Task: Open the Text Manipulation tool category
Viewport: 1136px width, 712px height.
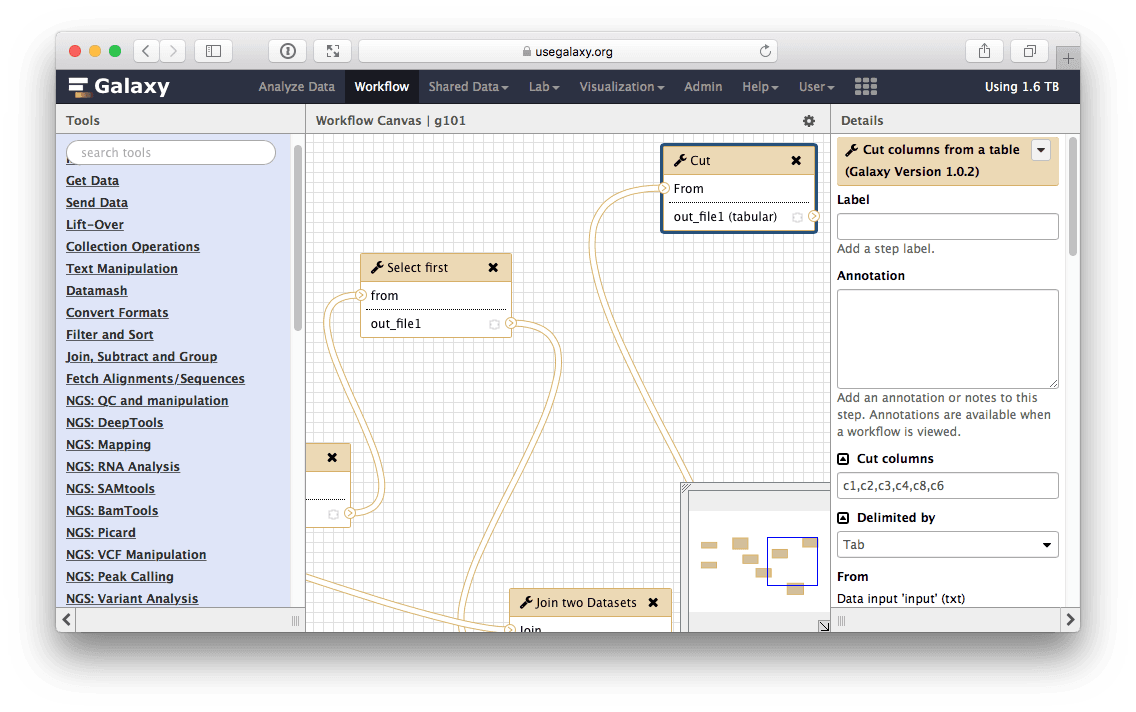Action: (x=121, y=268)
